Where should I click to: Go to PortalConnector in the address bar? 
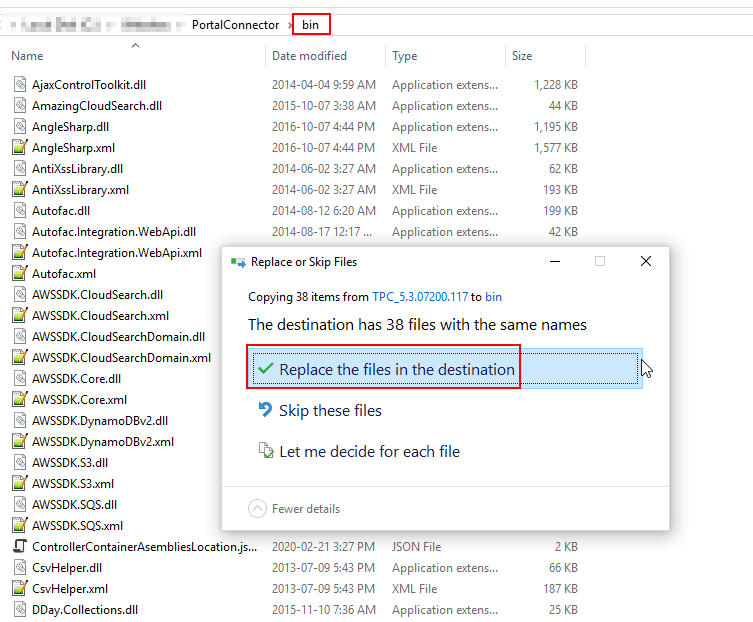coord(235,25)
